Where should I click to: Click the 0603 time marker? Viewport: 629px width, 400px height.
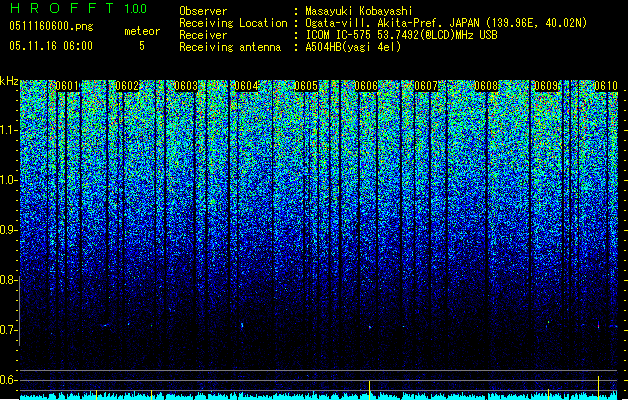187,86
